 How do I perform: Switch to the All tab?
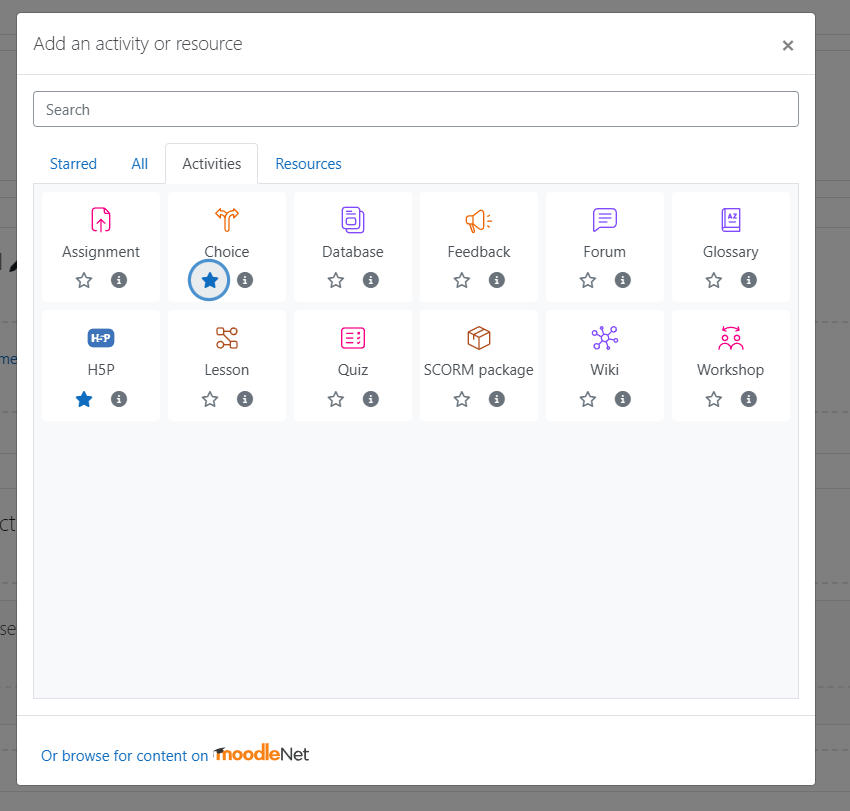point(139,164)
